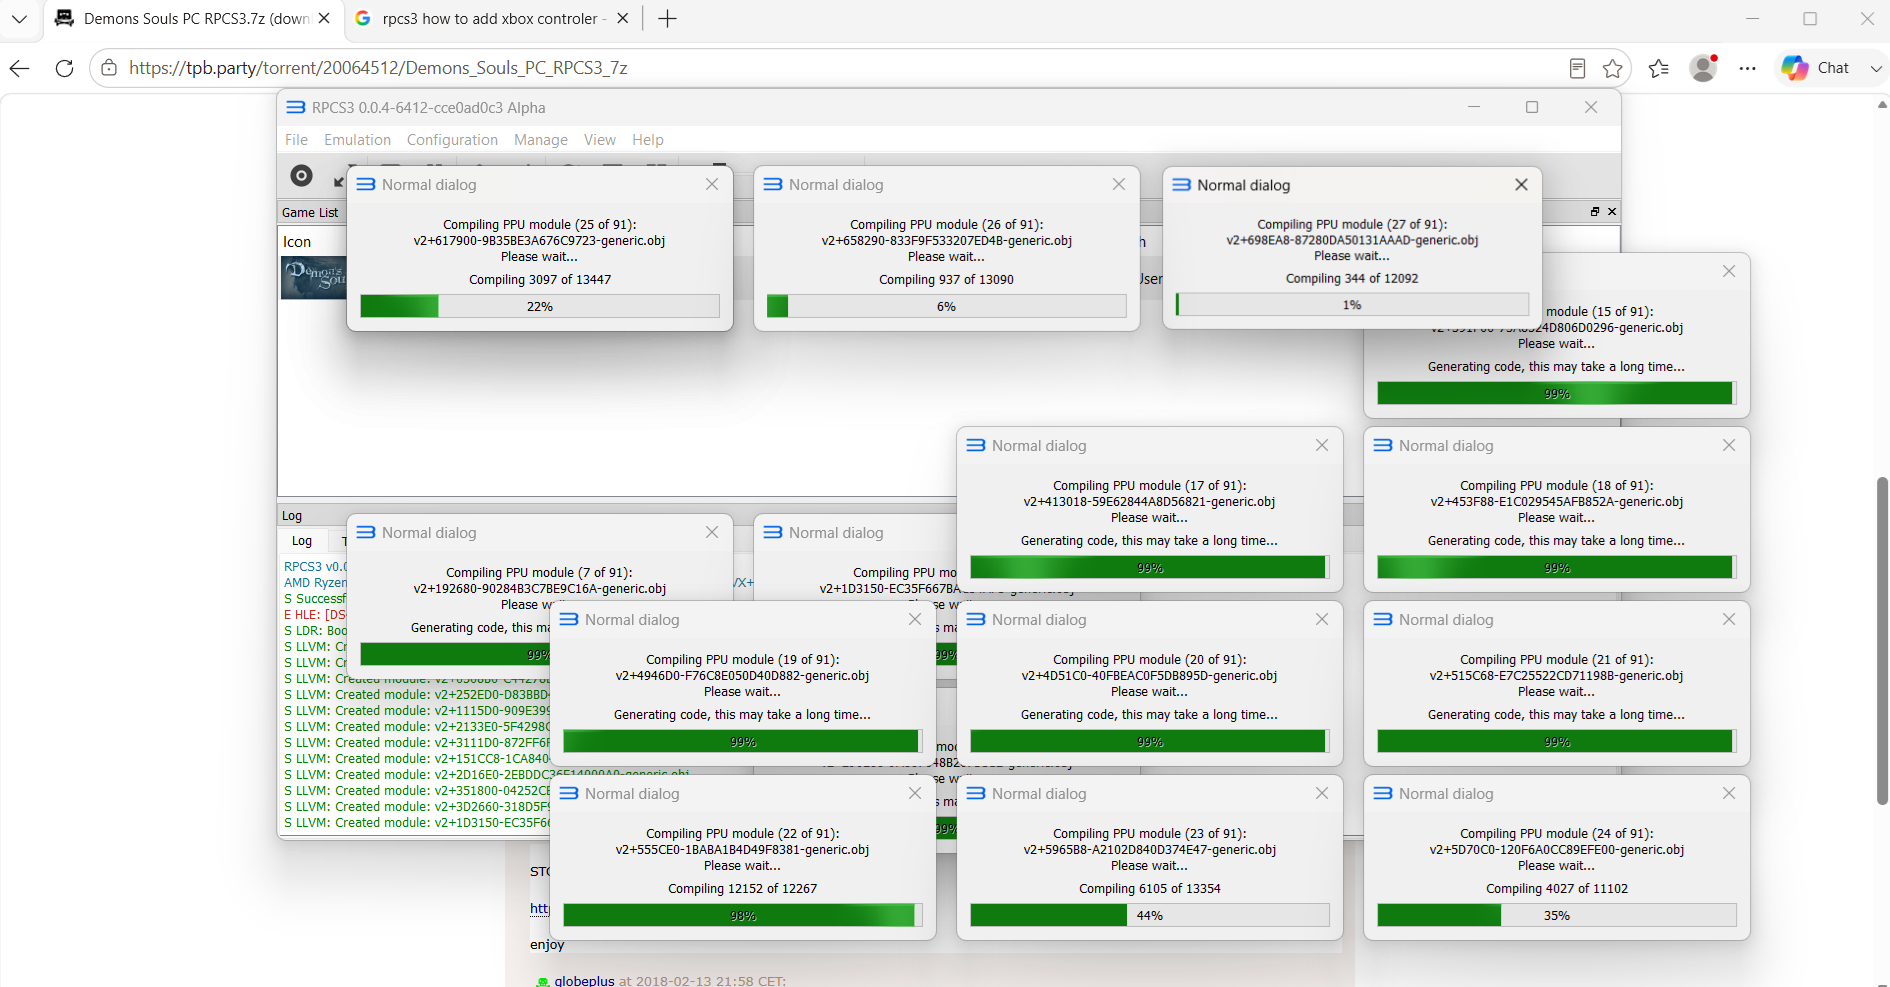Click the "AMD Ryzen" log line

[315, 583]
